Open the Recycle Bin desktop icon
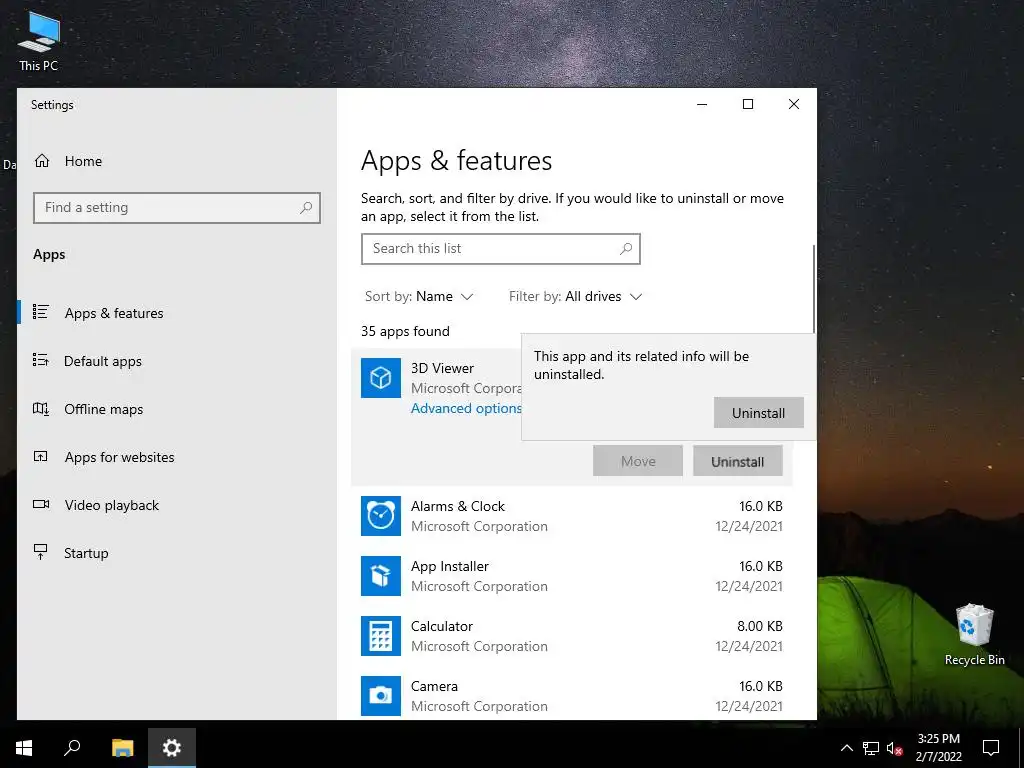 [x=974, y=635]
